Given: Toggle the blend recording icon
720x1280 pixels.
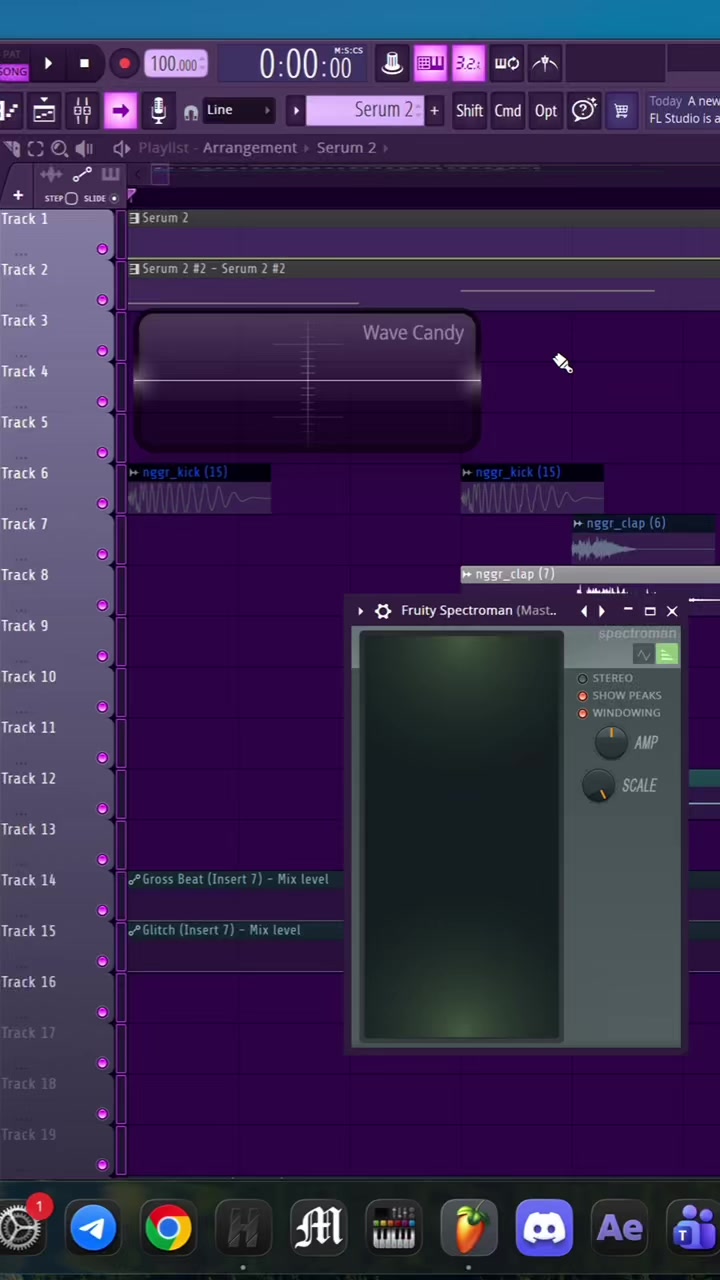Looking at the screenshot, I should pos(545,64).
